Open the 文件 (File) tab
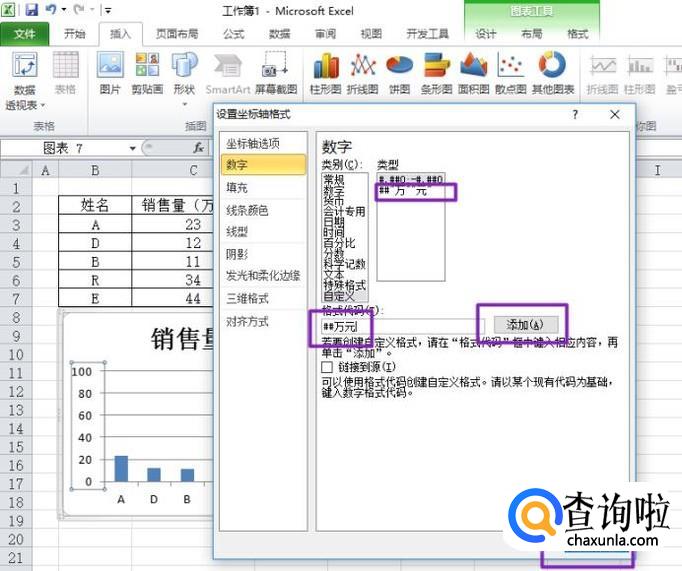 pos(24,34)
